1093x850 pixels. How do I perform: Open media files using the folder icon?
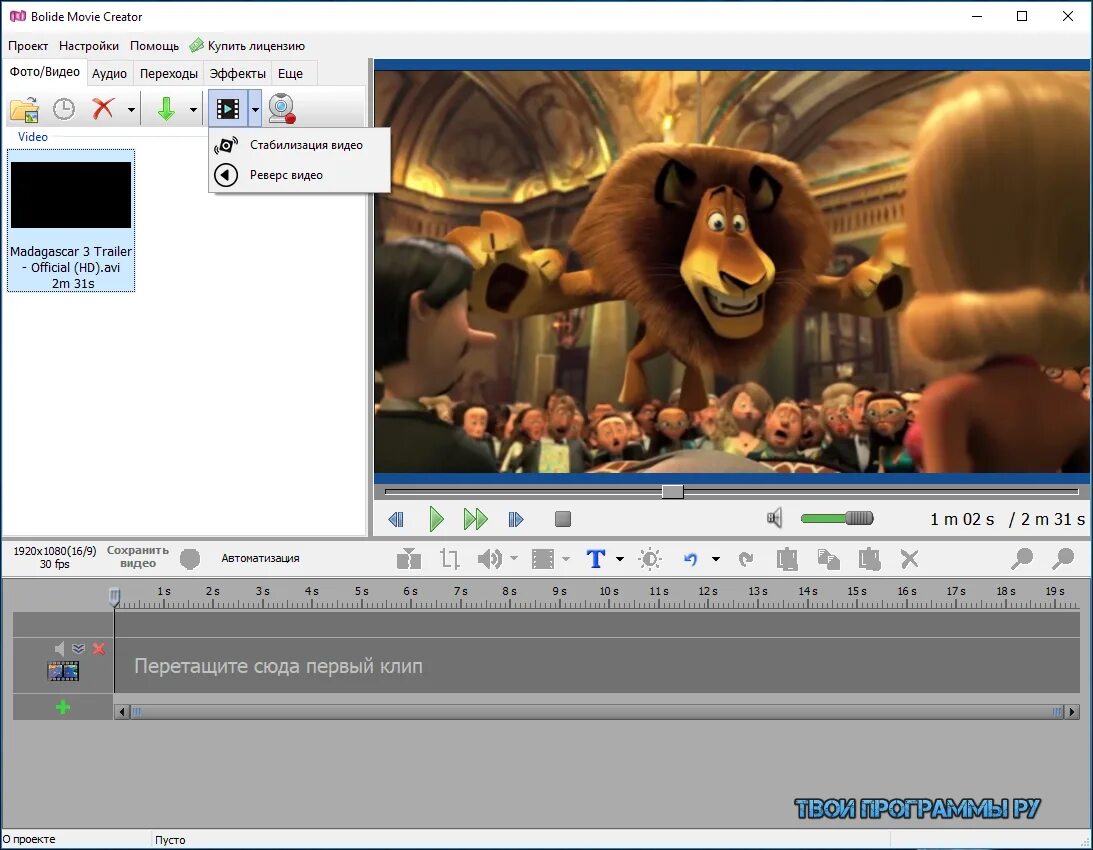[22, 108]
